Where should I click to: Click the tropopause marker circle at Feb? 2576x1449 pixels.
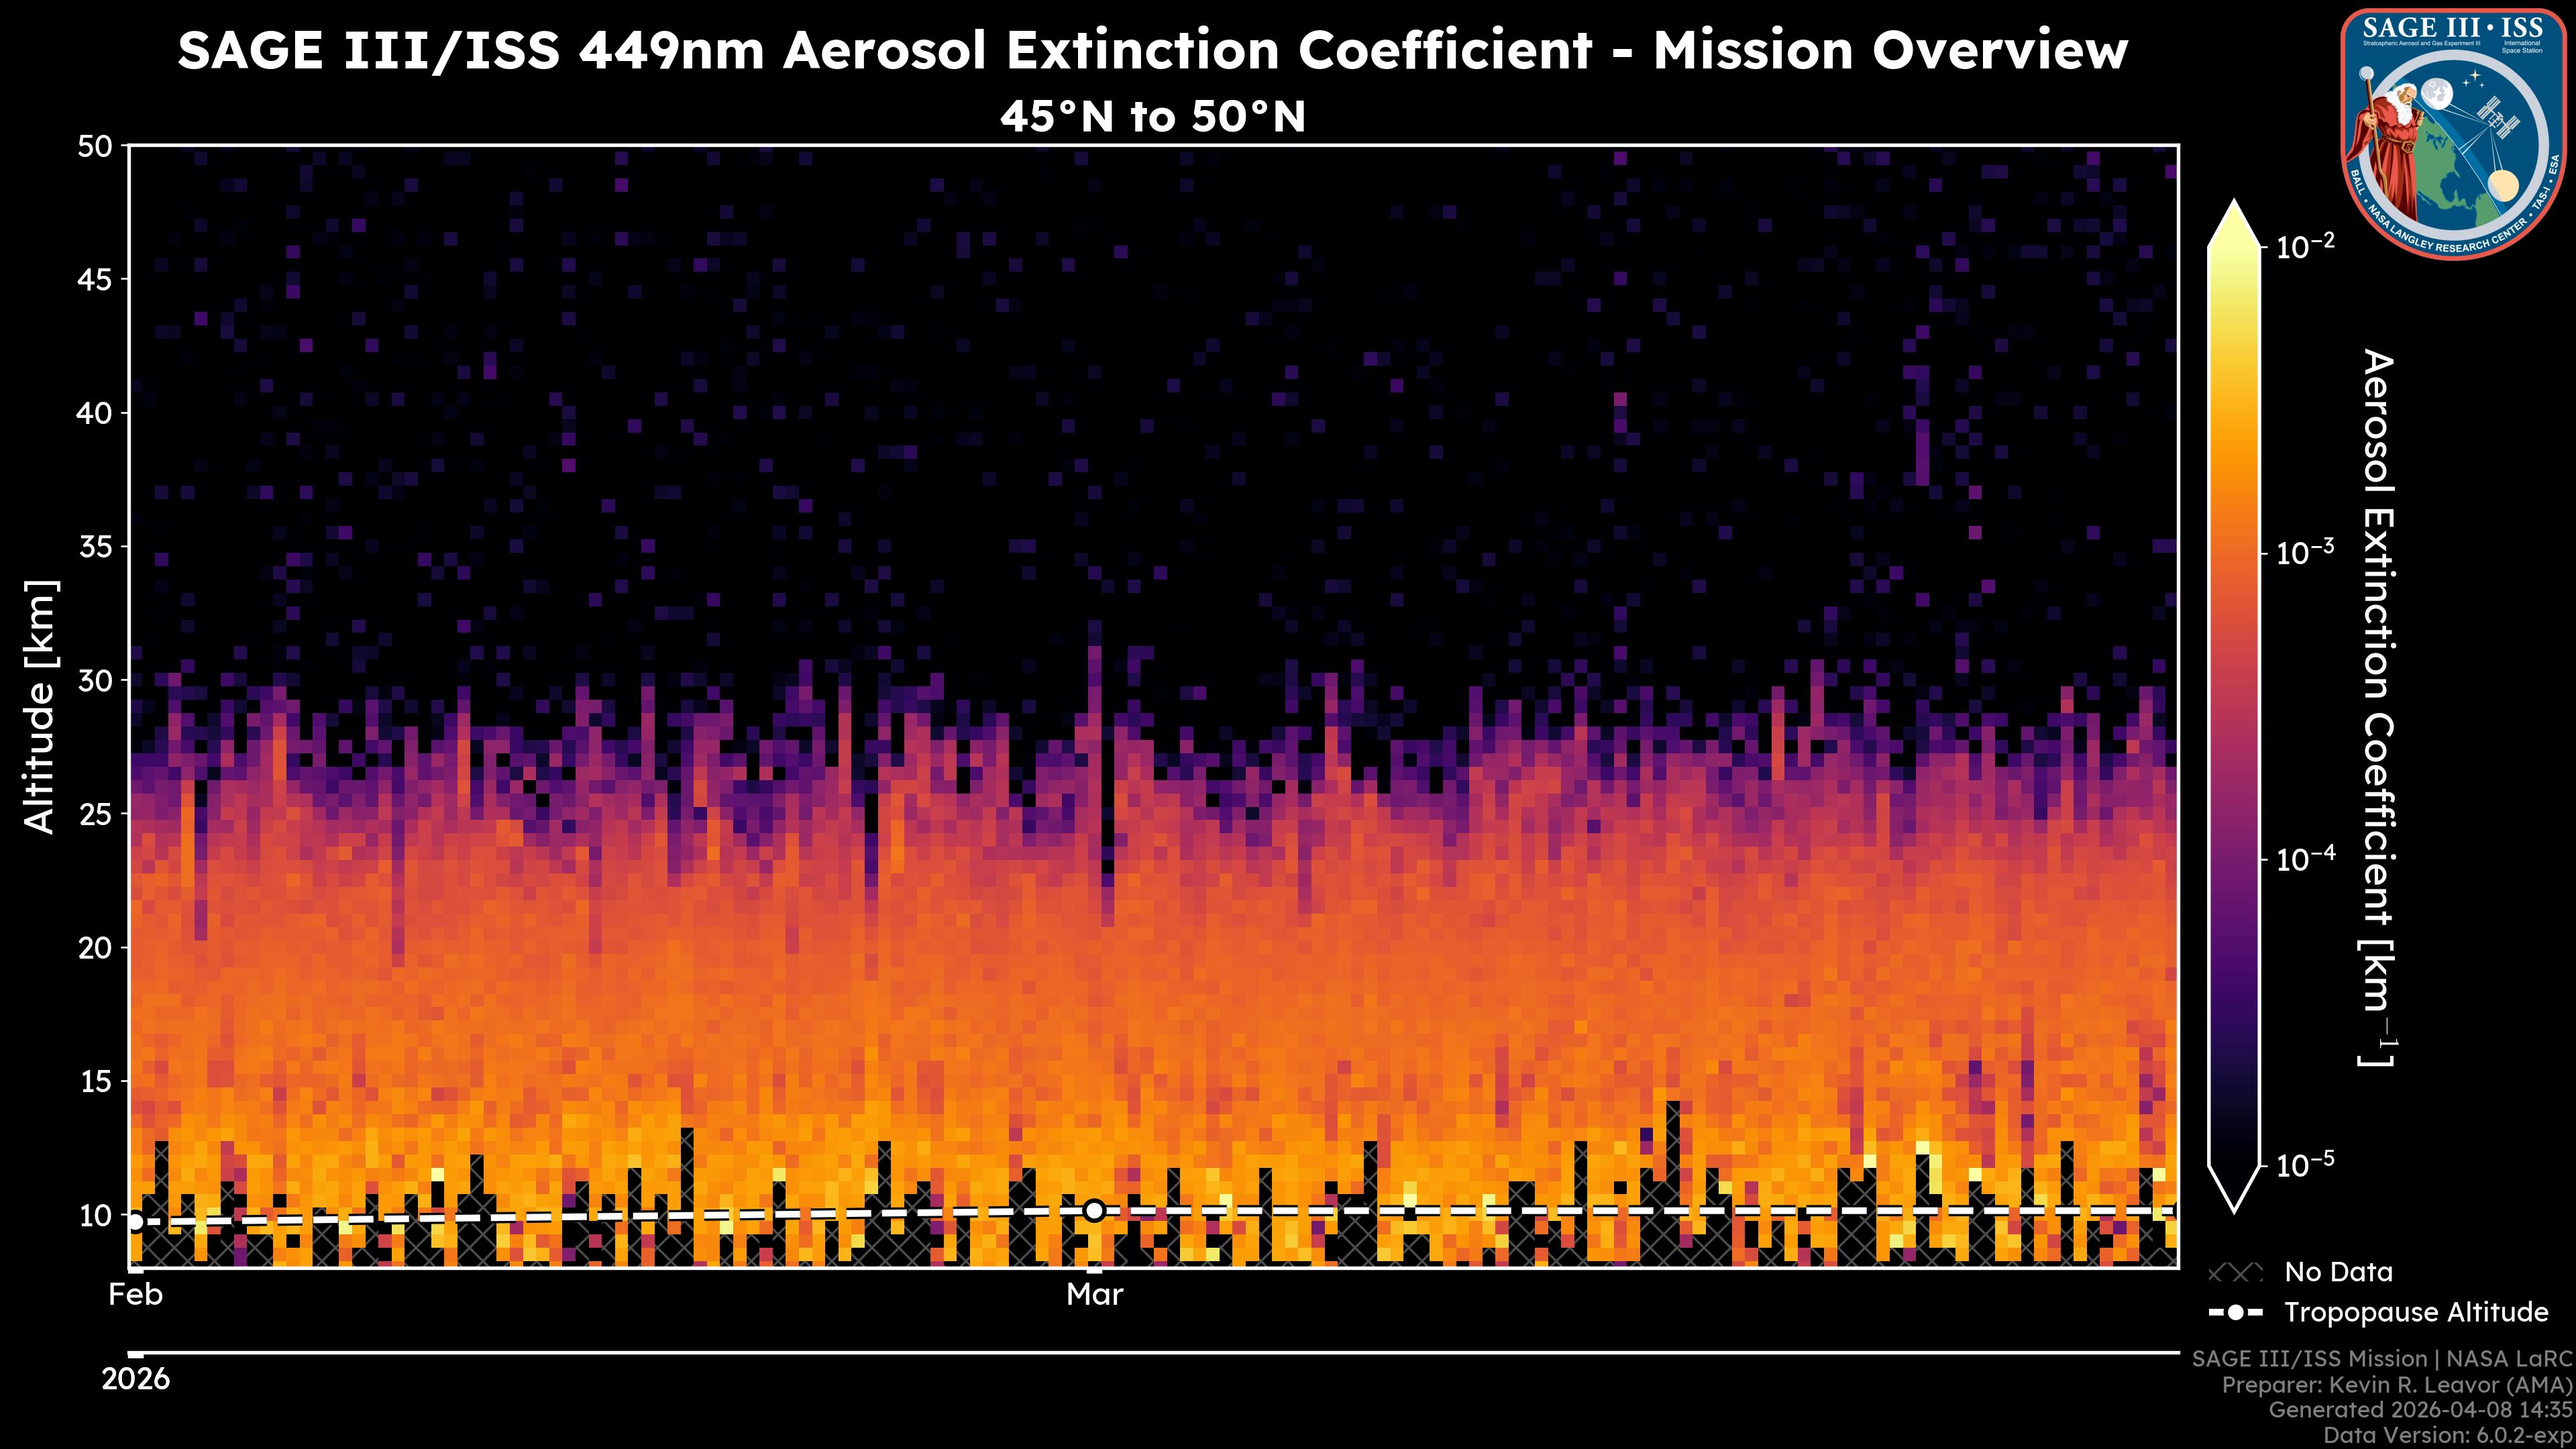(x=135, y=1221)
